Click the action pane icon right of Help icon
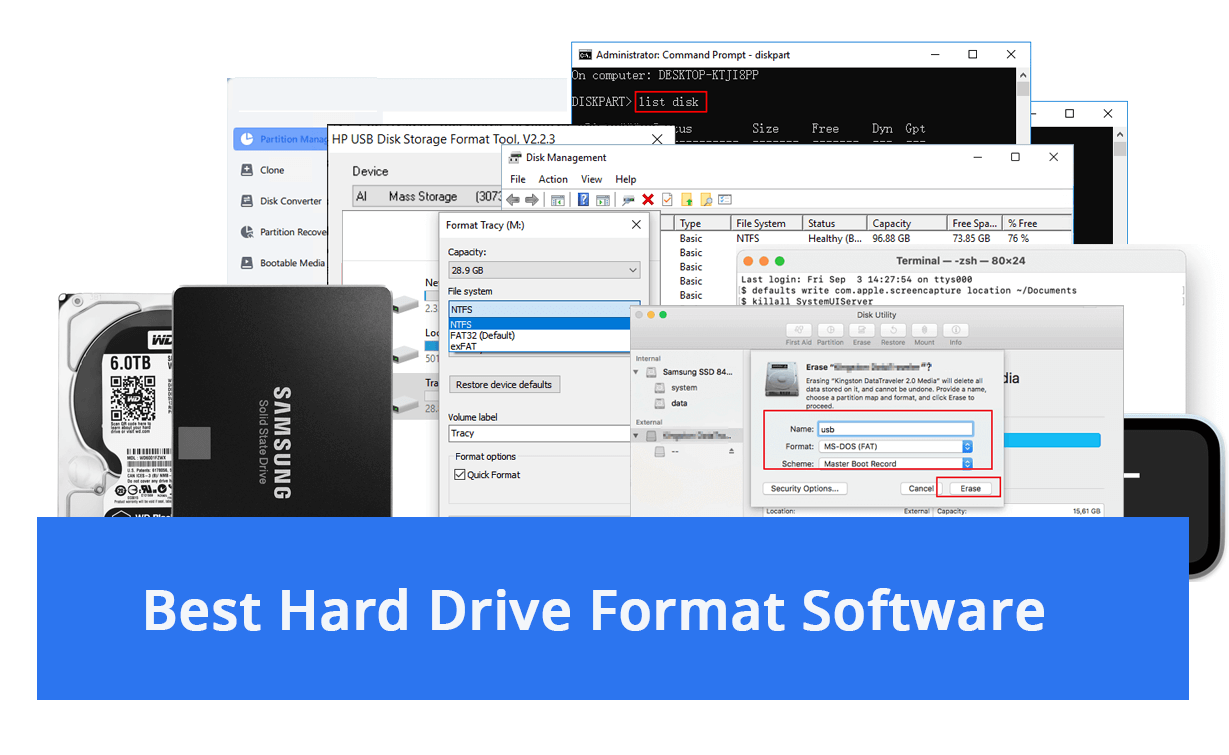Viewport: 1229px width, 755px height. [603, 200]
